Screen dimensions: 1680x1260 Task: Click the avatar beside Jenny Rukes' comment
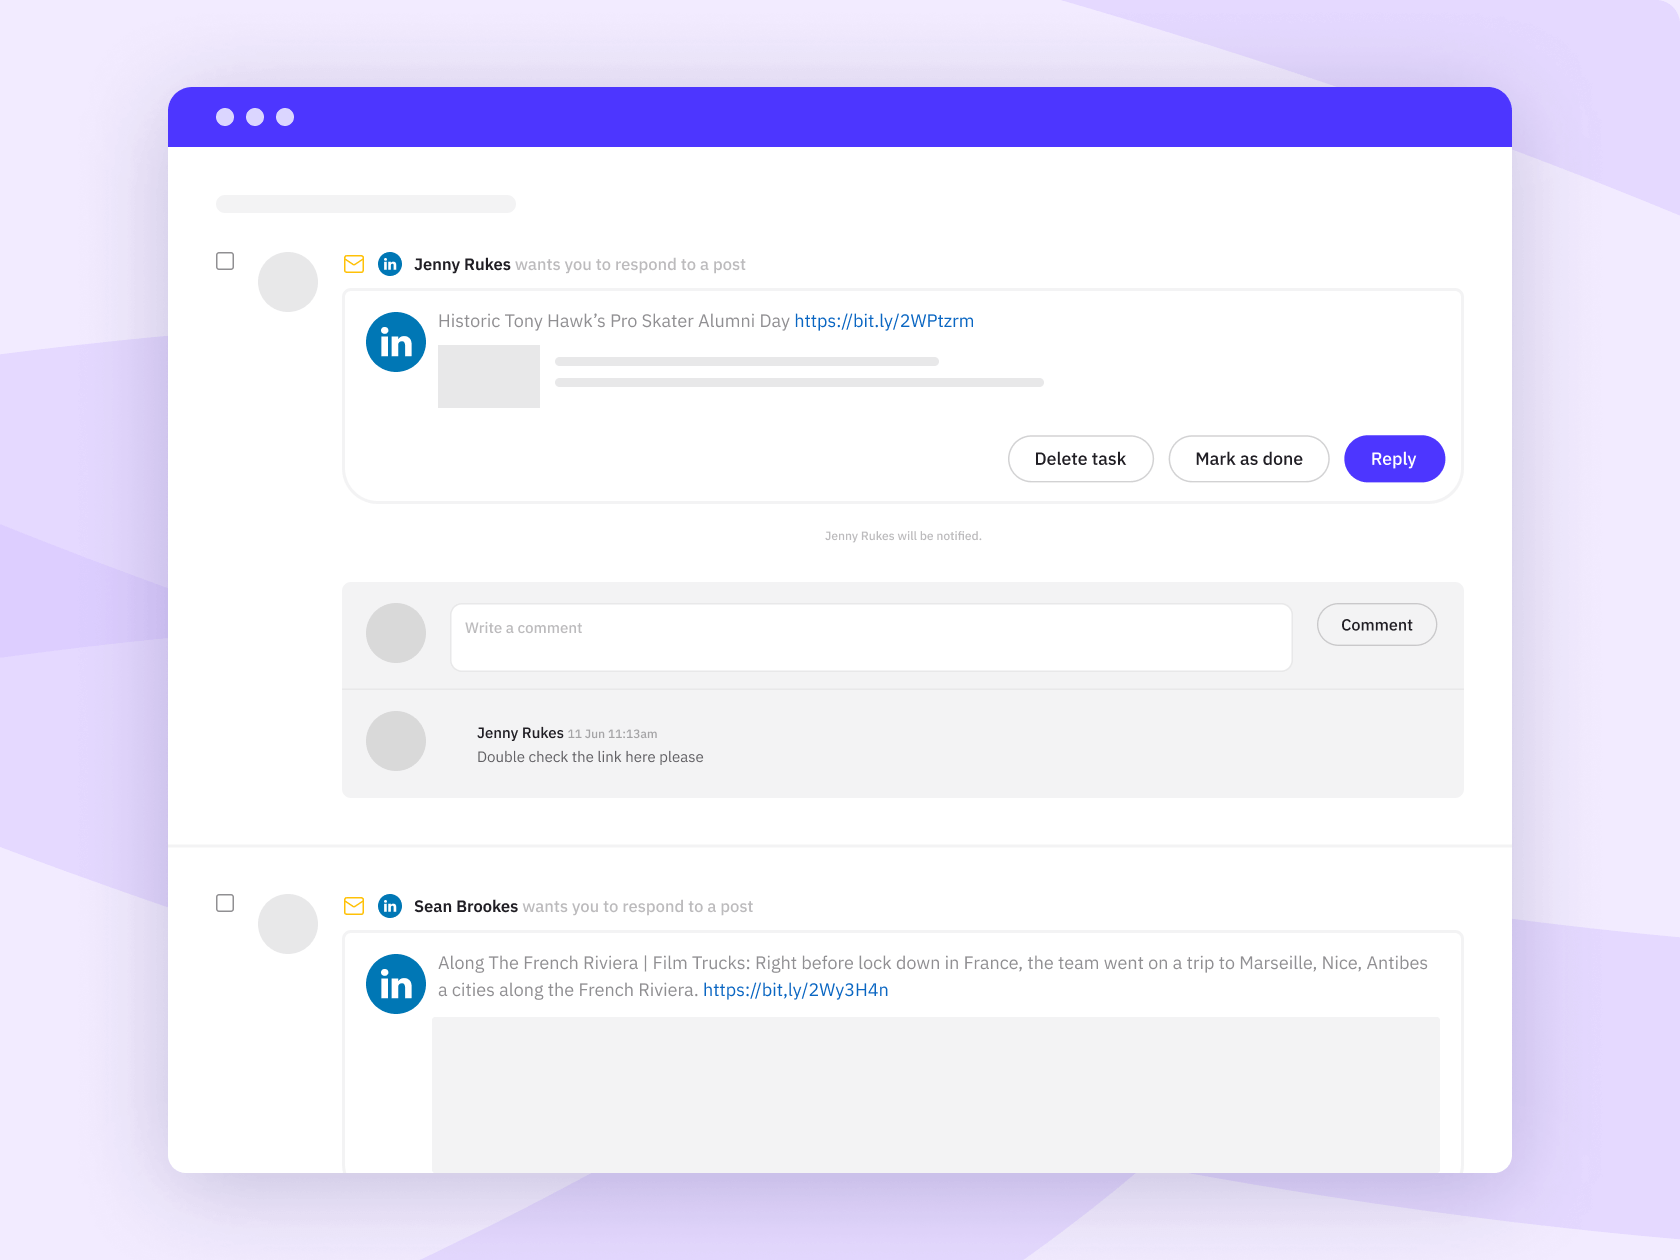(396, 741)
